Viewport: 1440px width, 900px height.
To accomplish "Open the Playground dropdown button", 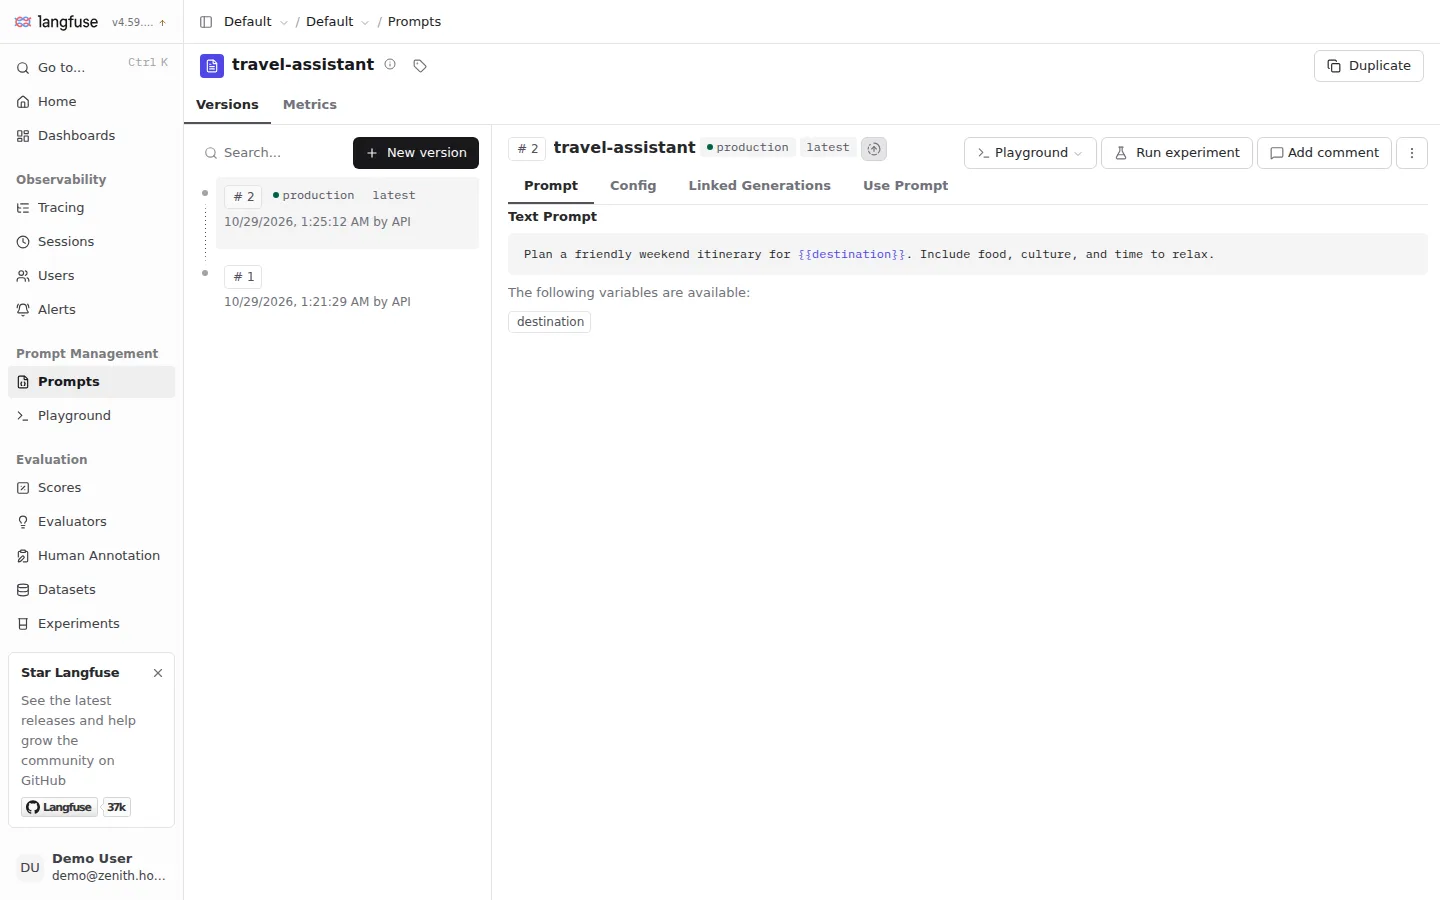I will [1030, 153].
